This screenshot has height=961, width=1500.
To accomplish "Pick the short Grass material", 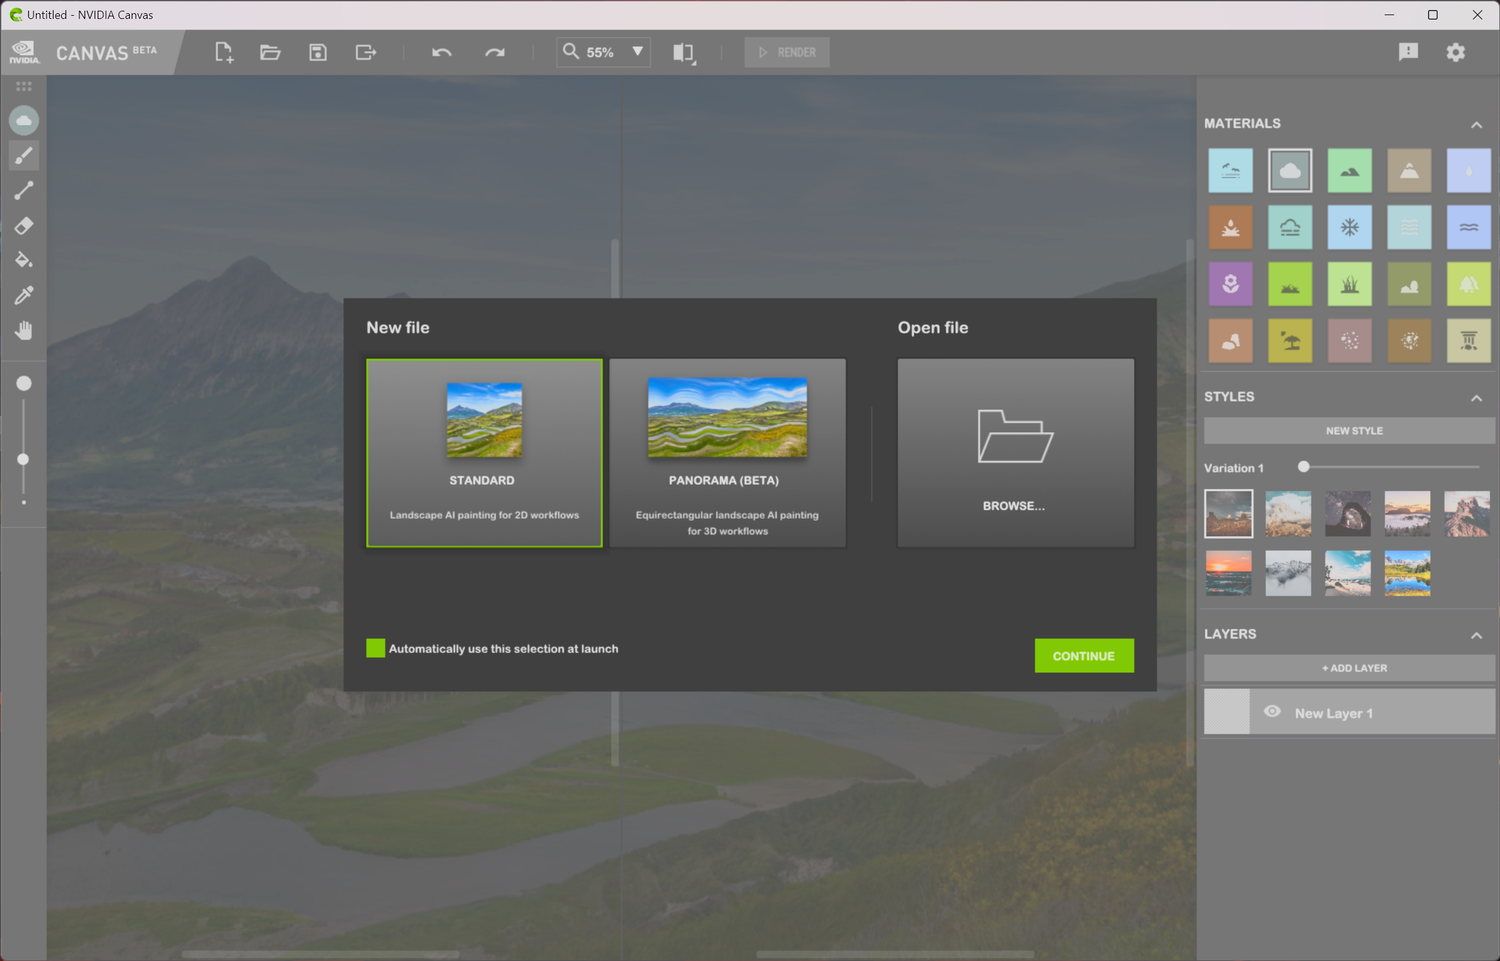I will 1290,284.
